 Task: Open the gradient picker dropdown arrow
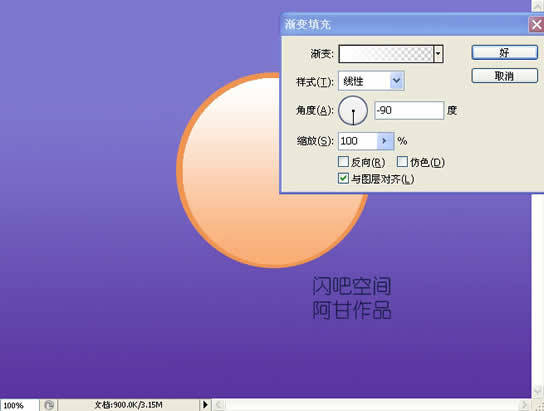(438, 54)
